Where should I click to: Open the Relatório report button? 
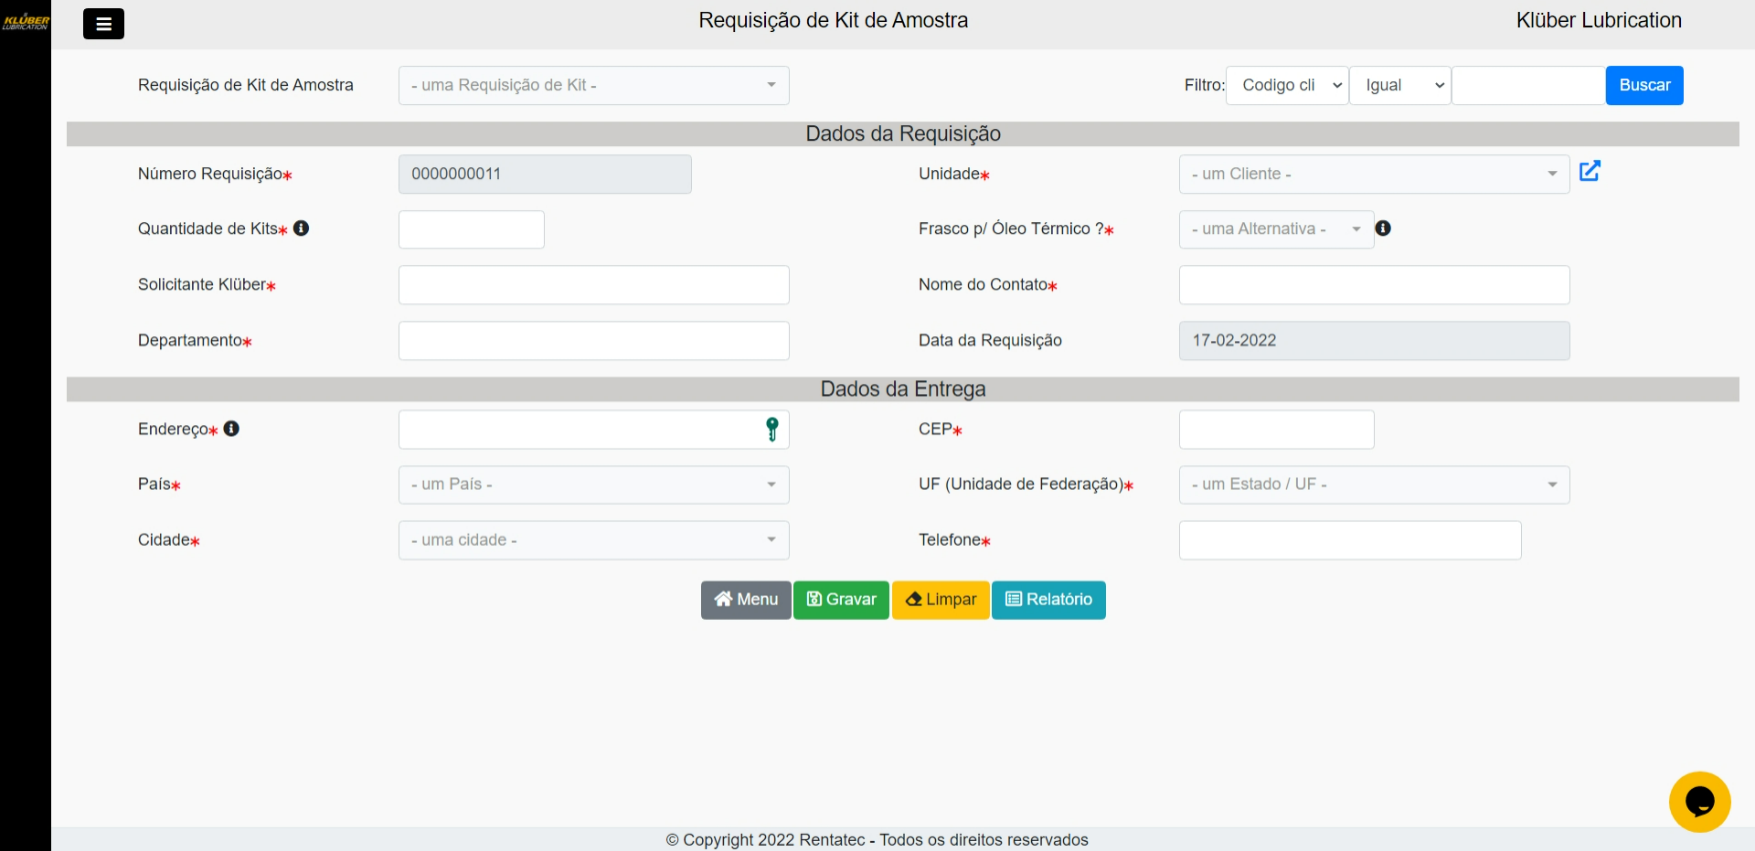[x=1048, y=600]
